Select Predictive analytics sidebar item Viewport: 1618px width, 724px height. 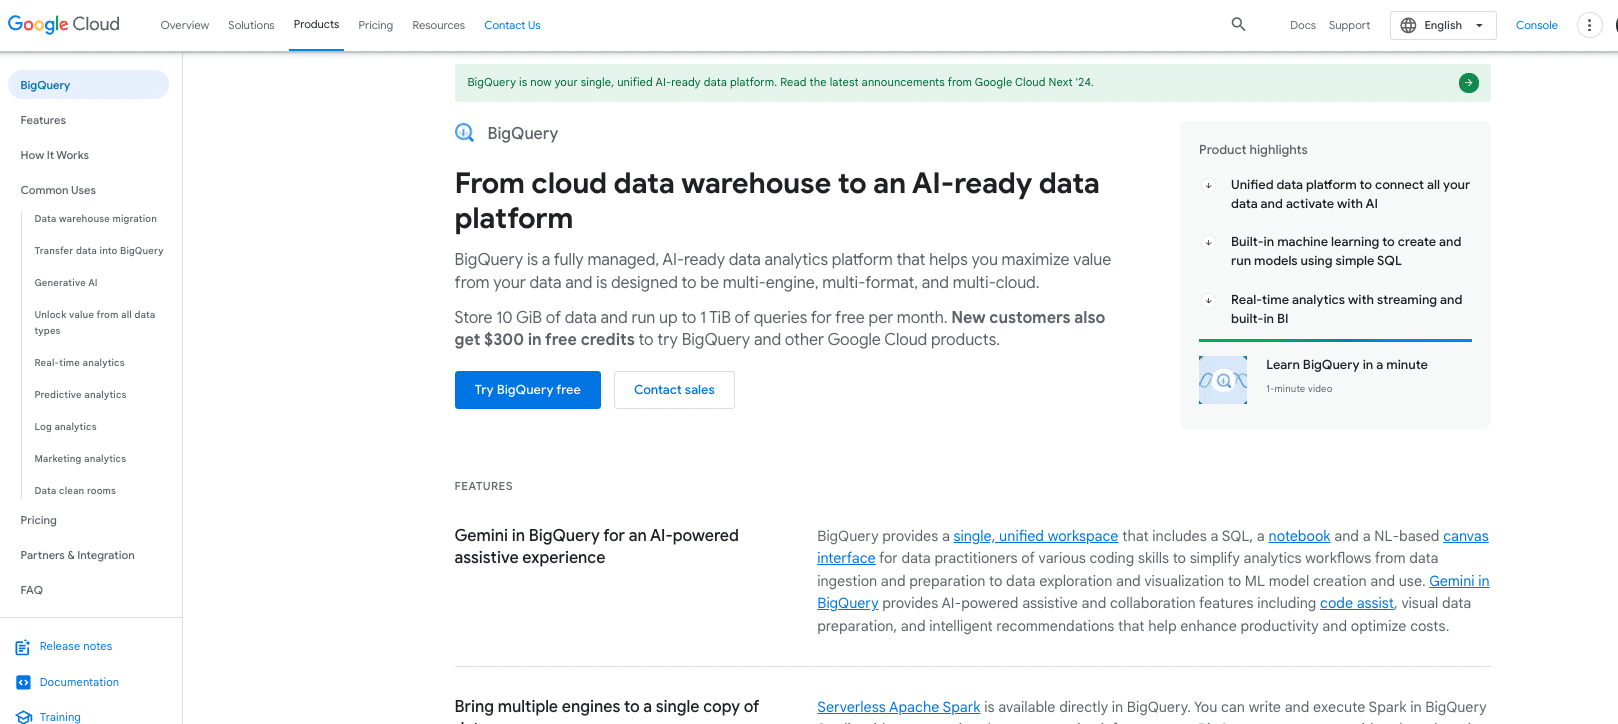(x=81, y=395)
